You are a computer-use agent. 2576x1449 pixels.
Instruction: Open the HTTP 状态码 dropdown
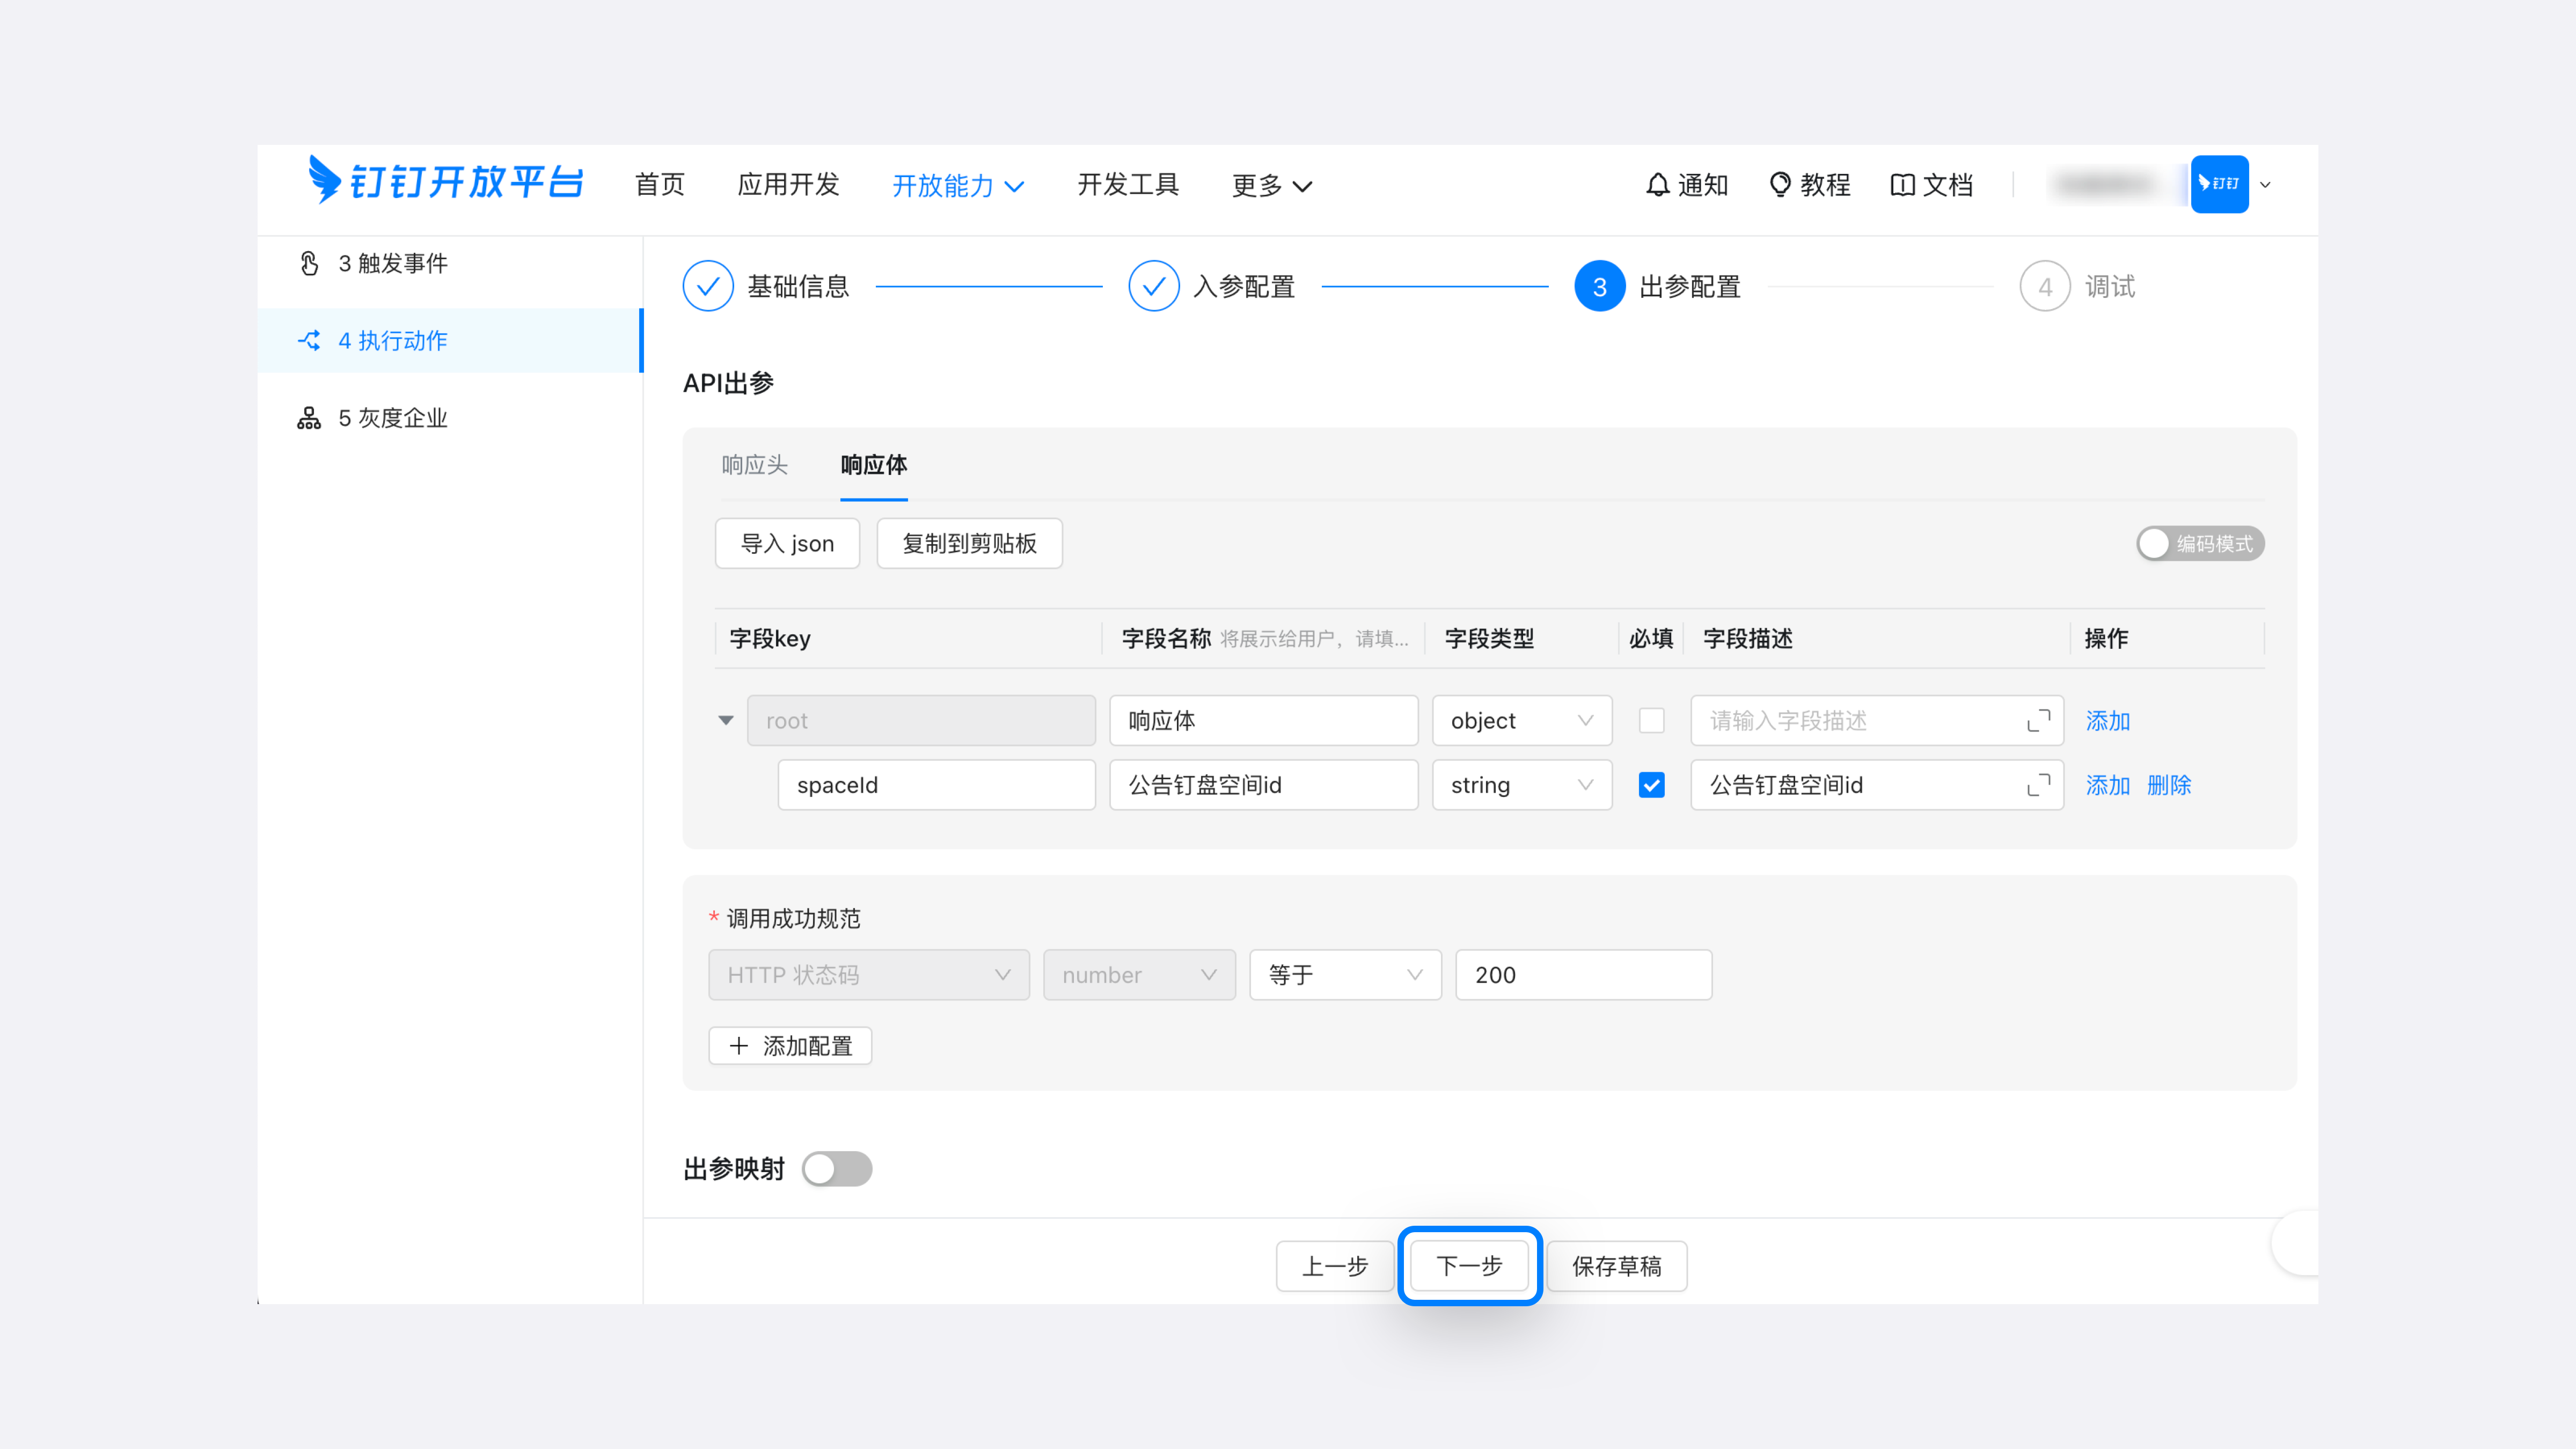[x=868, y=974]
